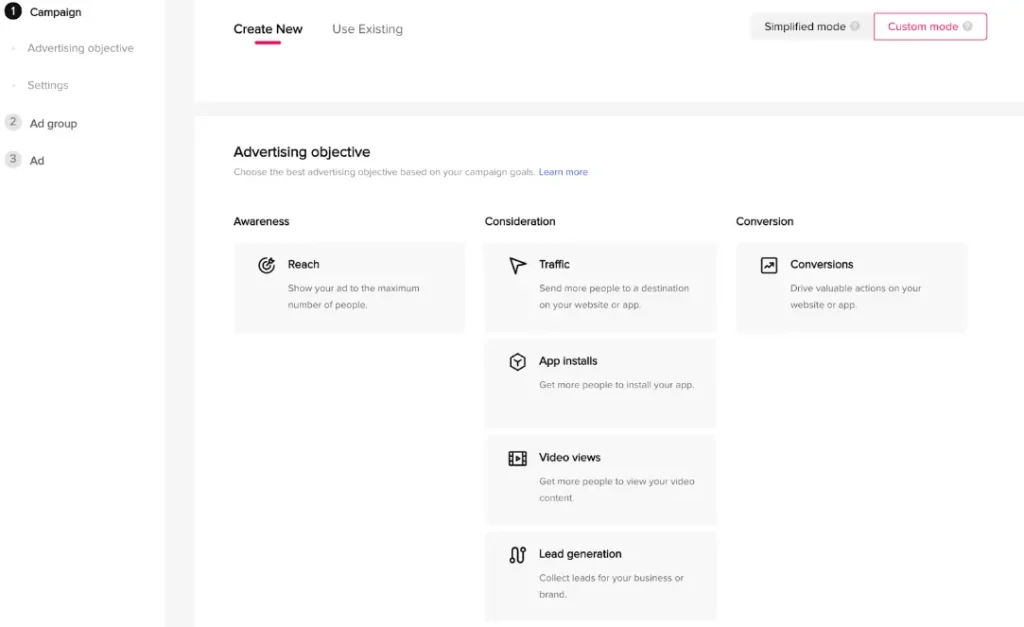This screenshot has height=627, width=1024.
Task: Click step 3 Ad number badge
Action: coord(12,159)
